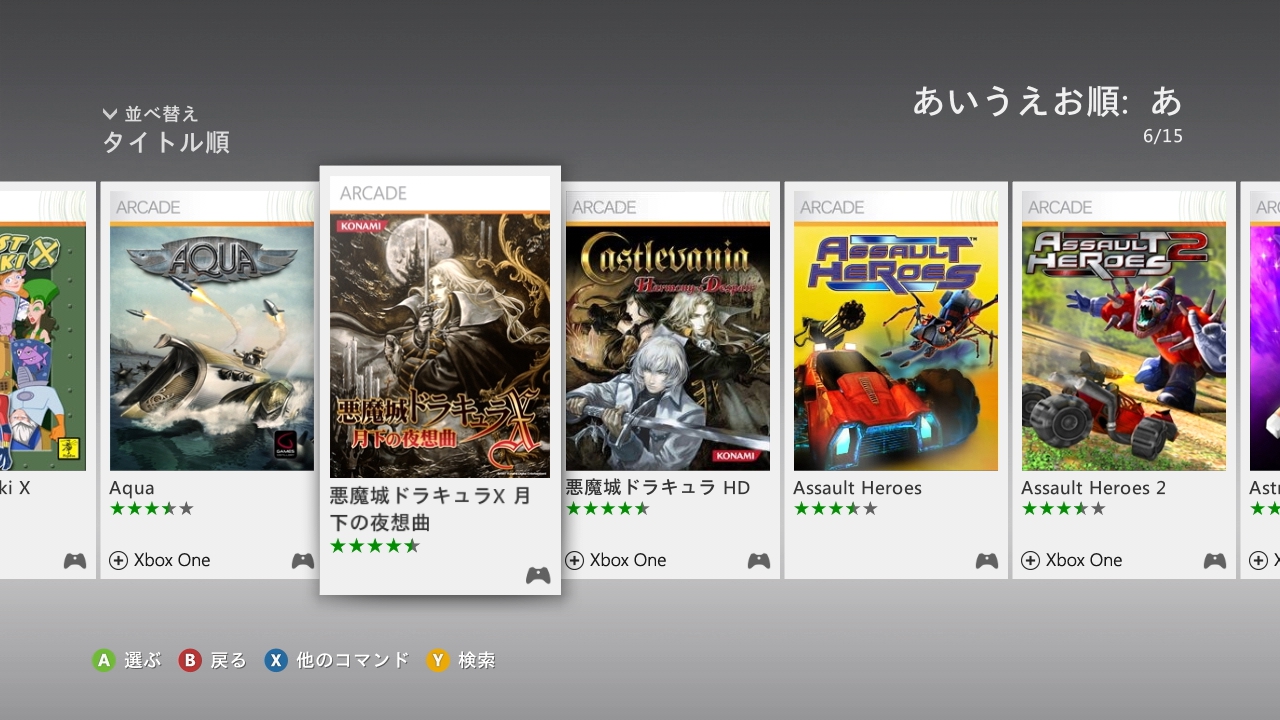Click the blue X commands button icon

276,660
